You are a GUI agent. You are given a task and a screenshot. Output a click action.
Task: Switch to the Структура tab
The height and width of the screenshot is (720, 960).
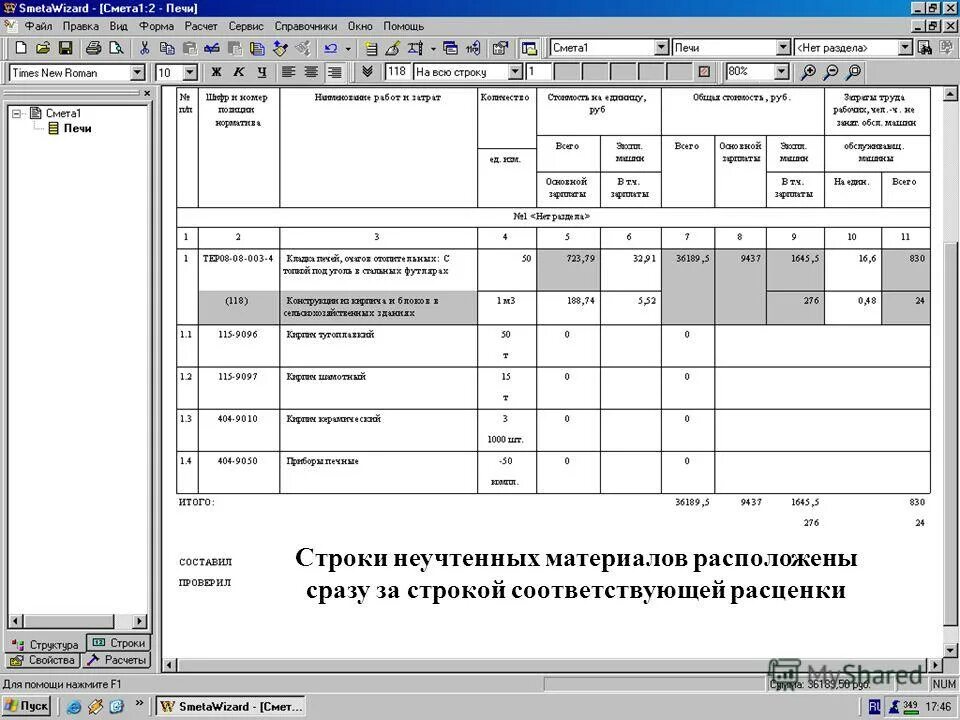(46, 644)
